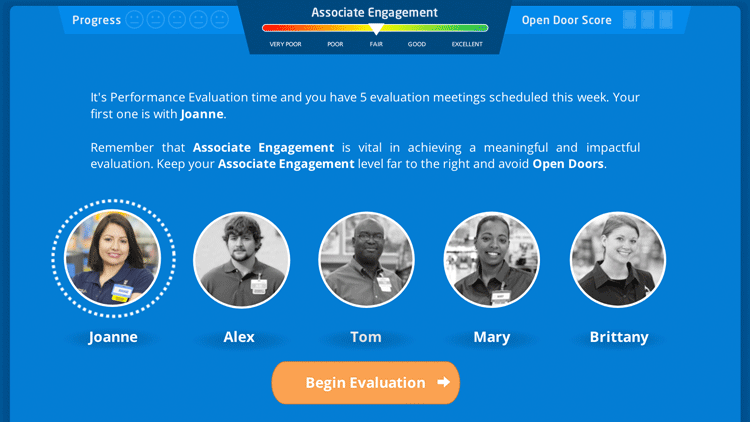Select Brittany's portrait photo

point(617,258)
